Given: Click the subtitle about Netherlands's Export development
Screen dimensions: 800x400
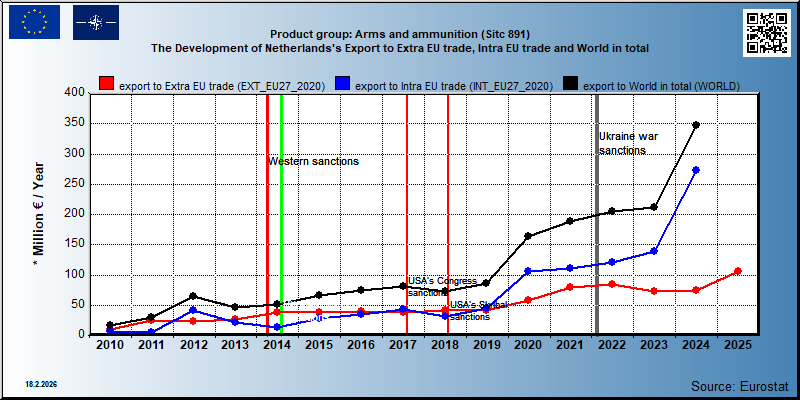Looking at the screenshot, I should point(400,48).
